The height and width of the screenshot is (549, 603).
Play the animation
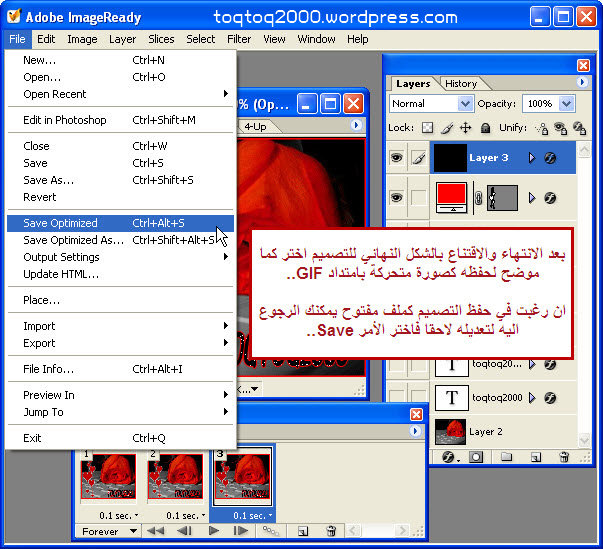(212, 532)
